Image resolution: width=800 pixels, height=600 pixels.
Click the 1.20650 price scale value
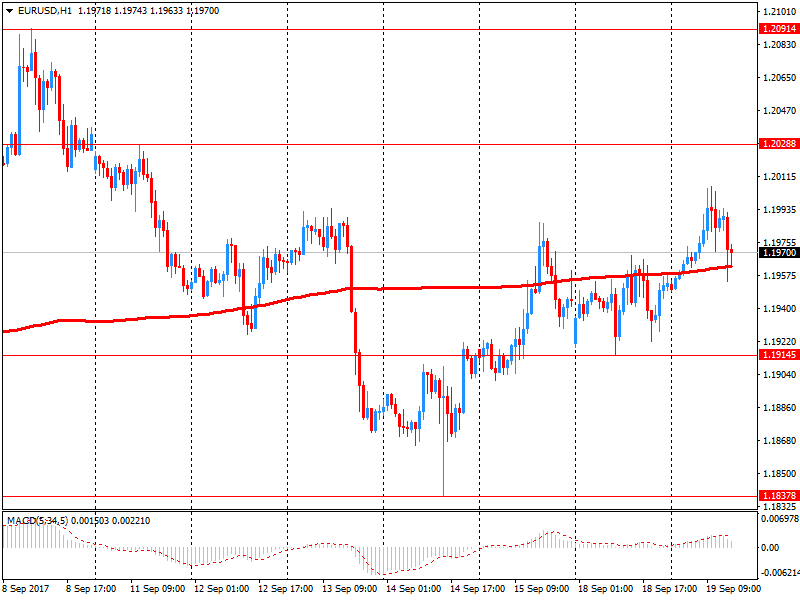click(x=780, y=78)
